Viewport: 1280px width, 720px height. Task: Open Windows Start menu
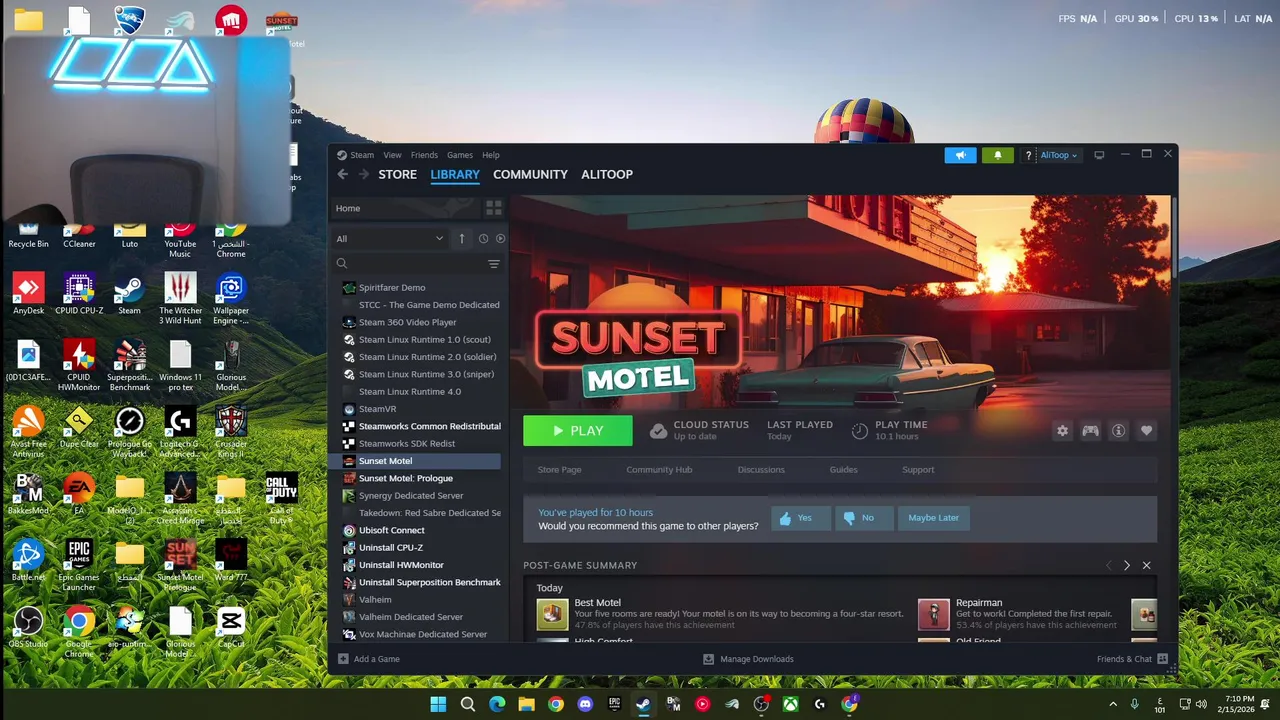pyautogui.click(x=438, y=704)
